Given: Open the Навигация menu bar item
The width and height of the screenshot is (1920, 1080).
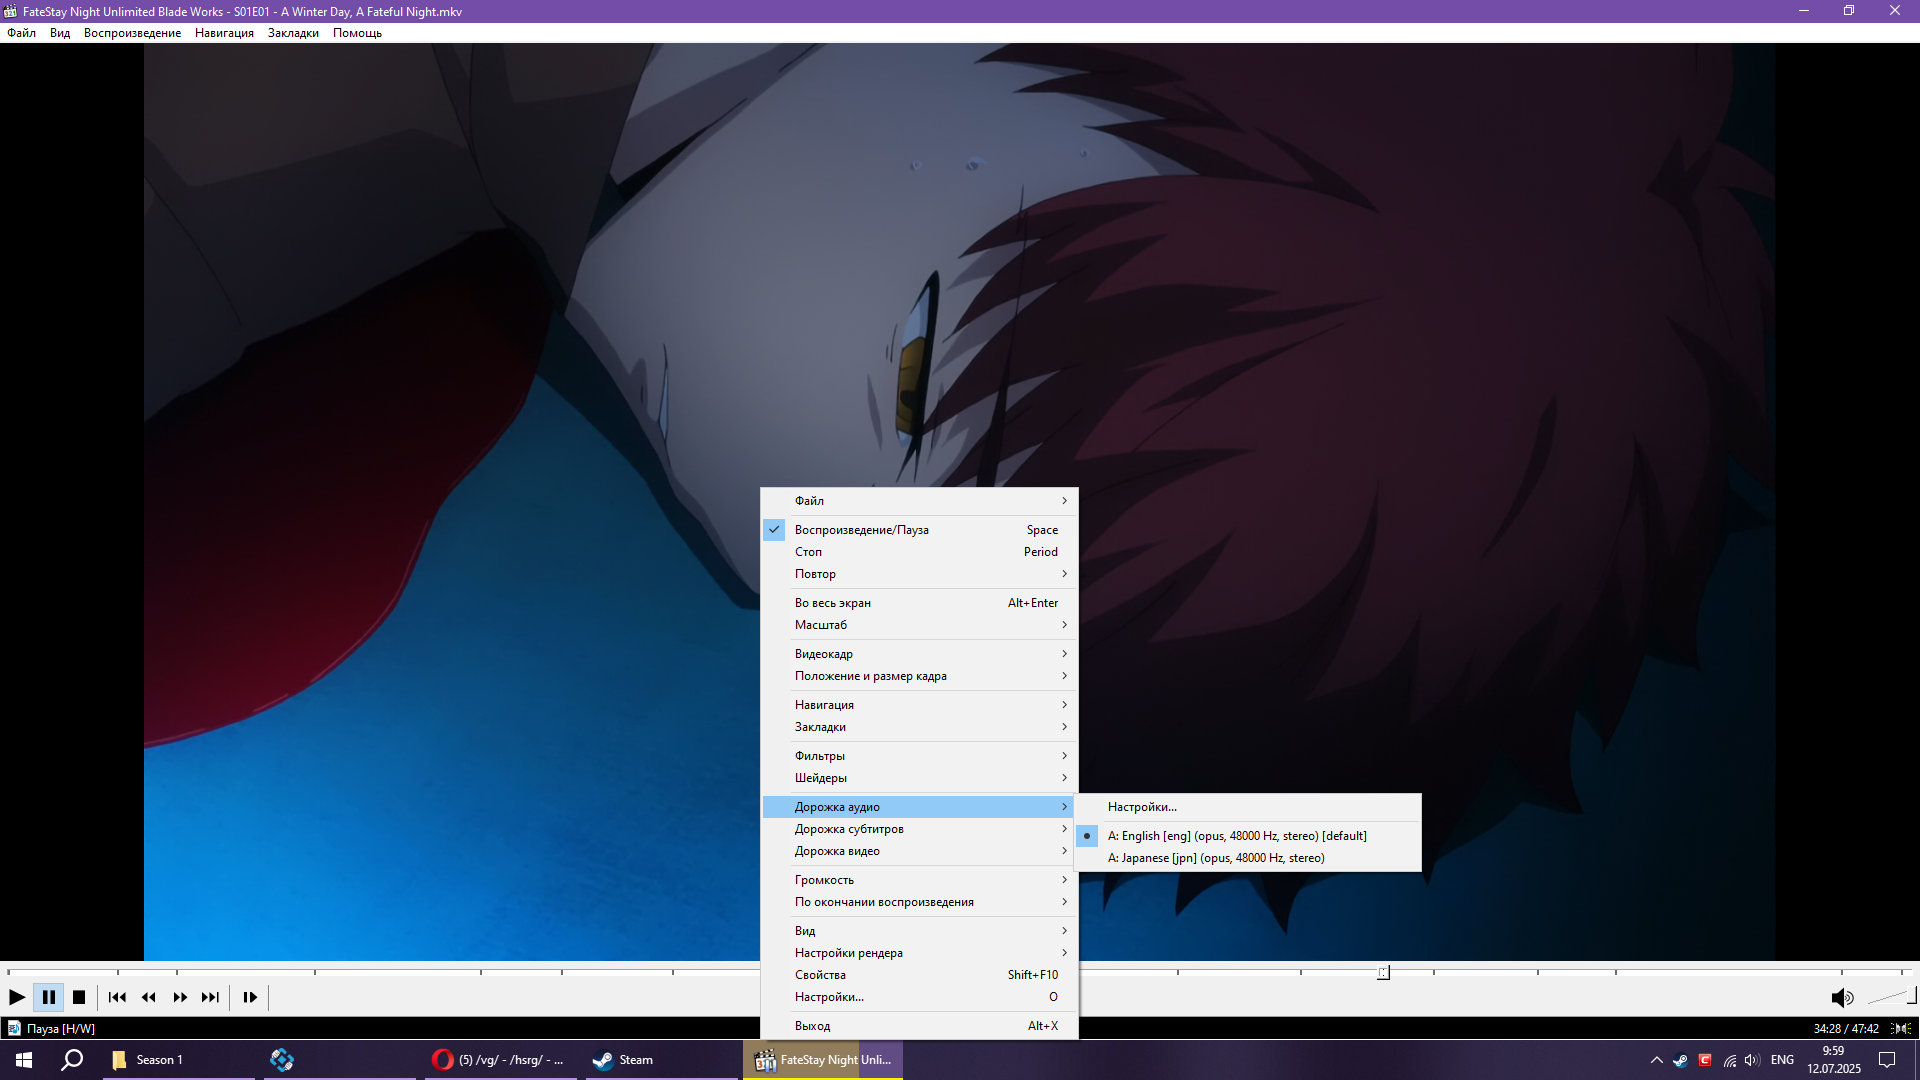Looking at the screenshot, I should click(x=224, y=33).
